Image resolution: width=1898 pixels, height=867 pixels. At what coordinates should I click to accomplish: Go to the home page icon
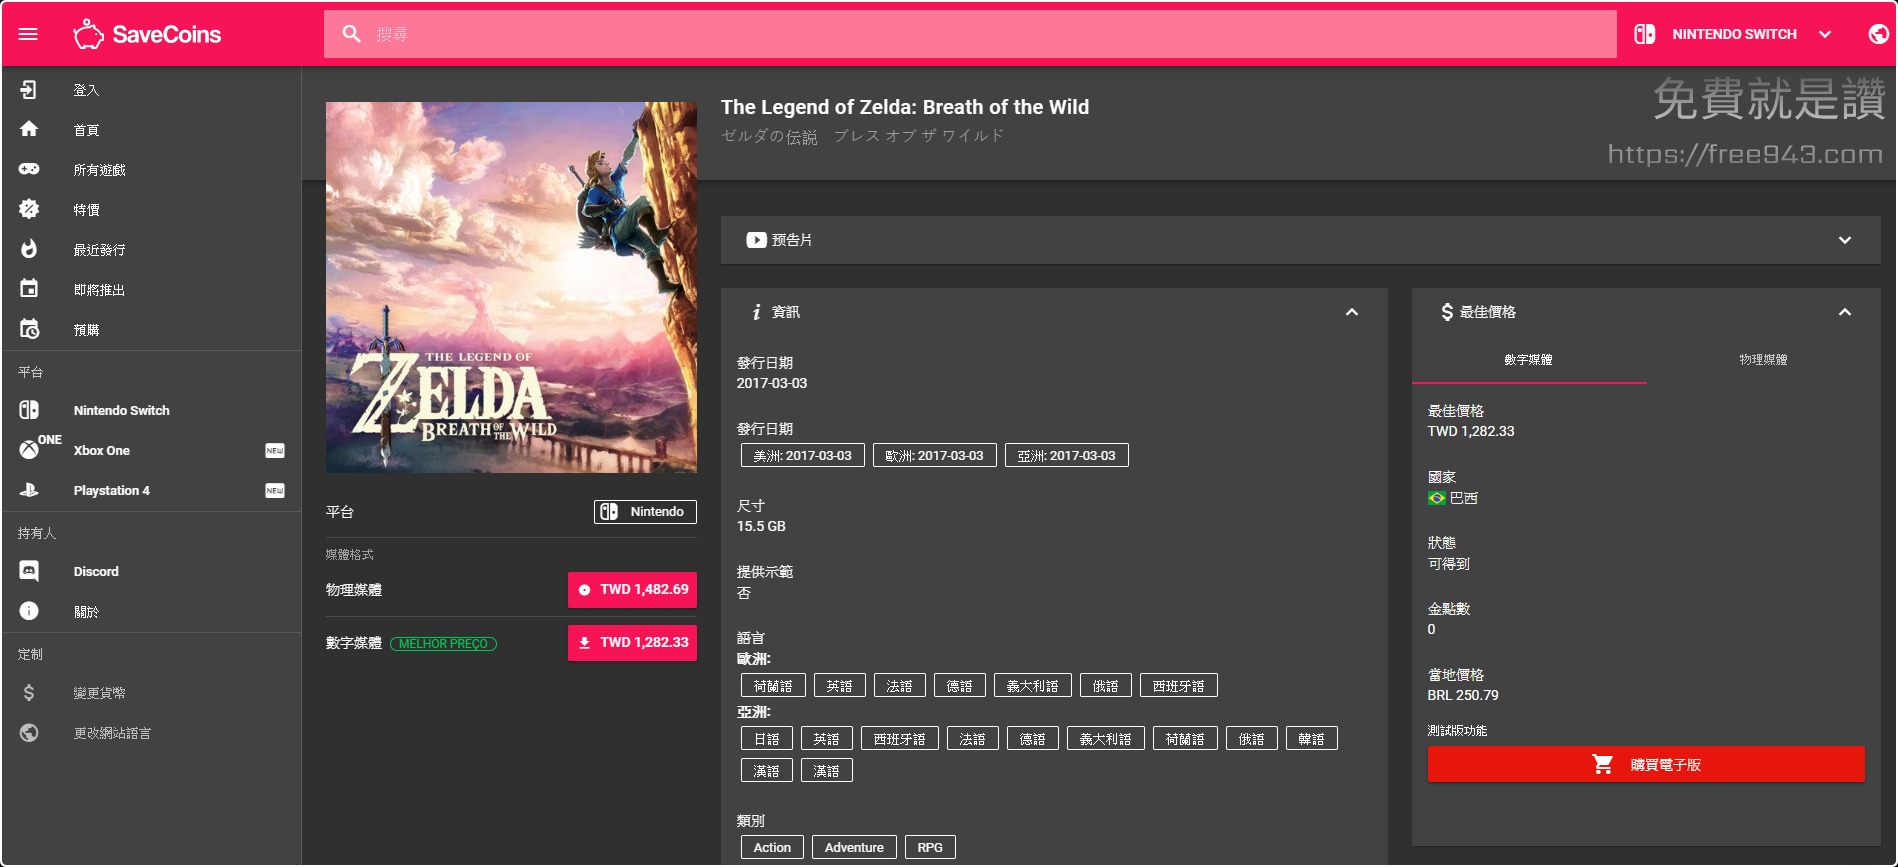point(29,129)
